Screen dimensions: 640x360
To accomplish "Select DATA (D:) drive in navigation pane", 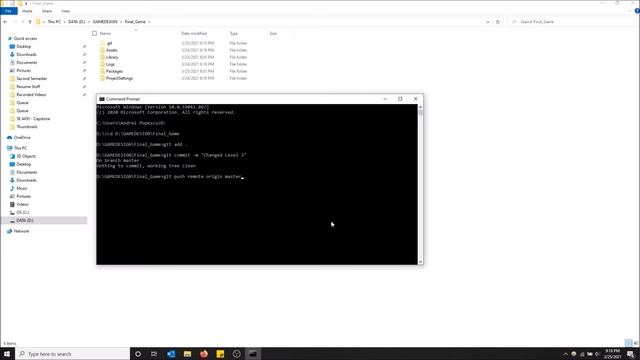I will (24, 220).
